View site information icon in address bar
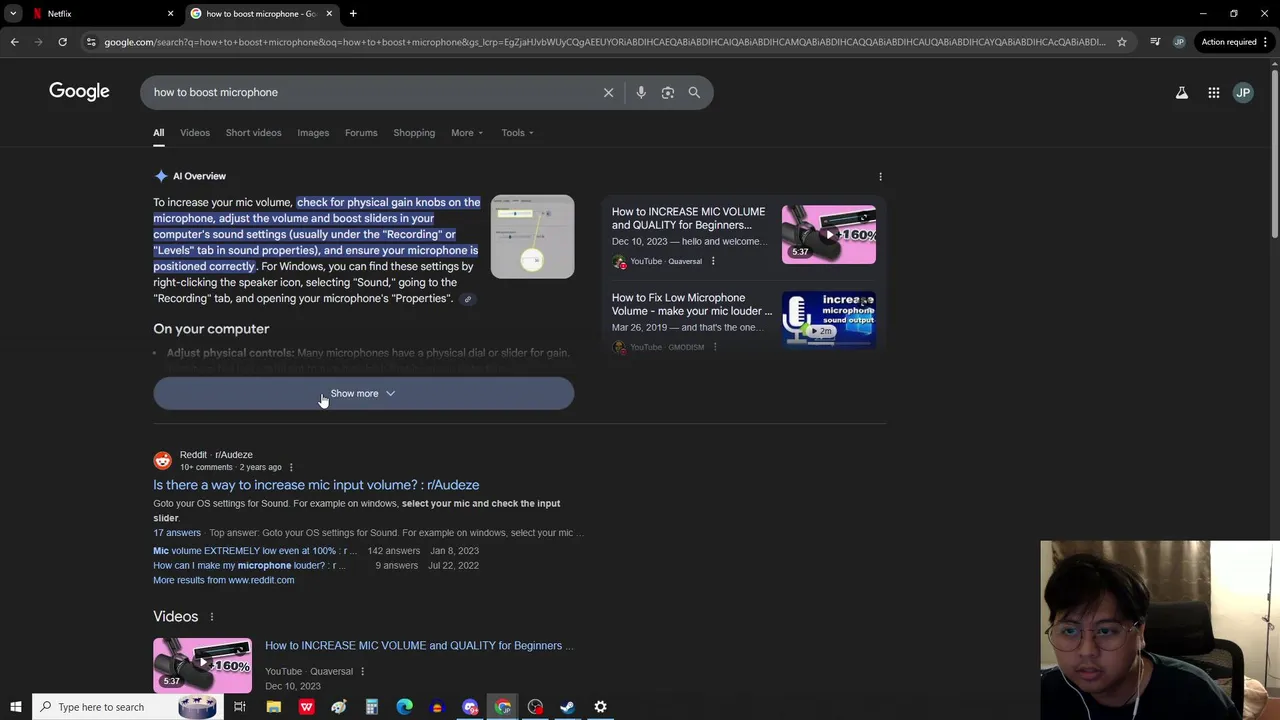 91,42
